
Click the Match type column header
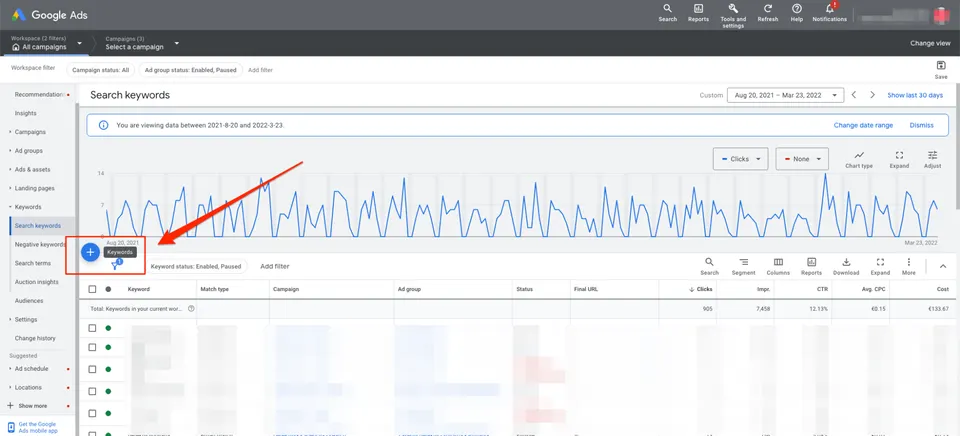[214, 289]
